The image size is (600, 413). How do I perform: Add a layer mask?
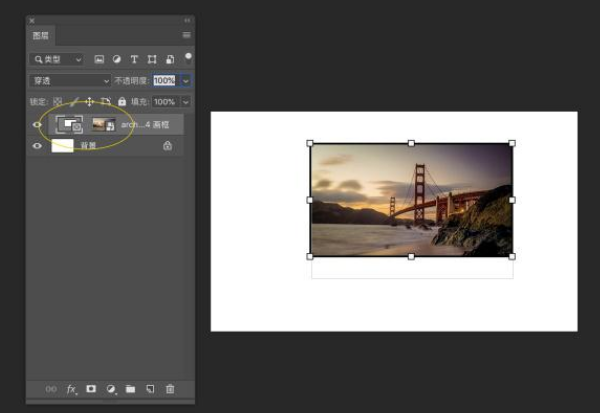91,389
